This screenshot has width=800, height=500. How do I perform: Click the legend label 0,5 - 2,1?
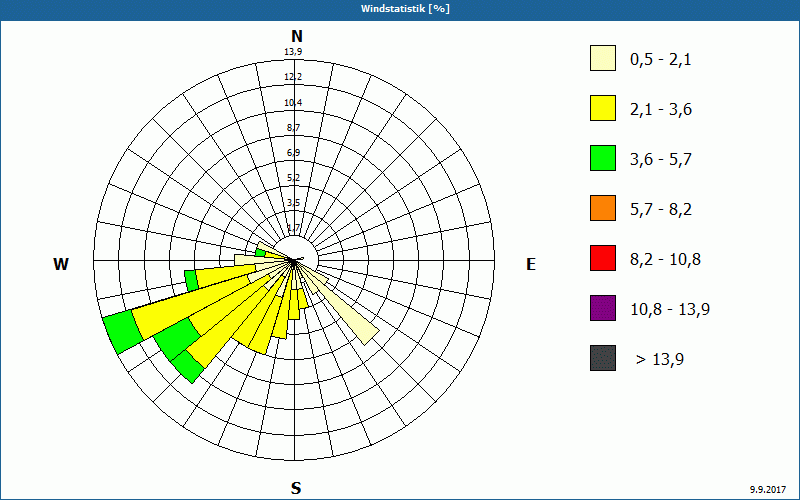point(661,60)
